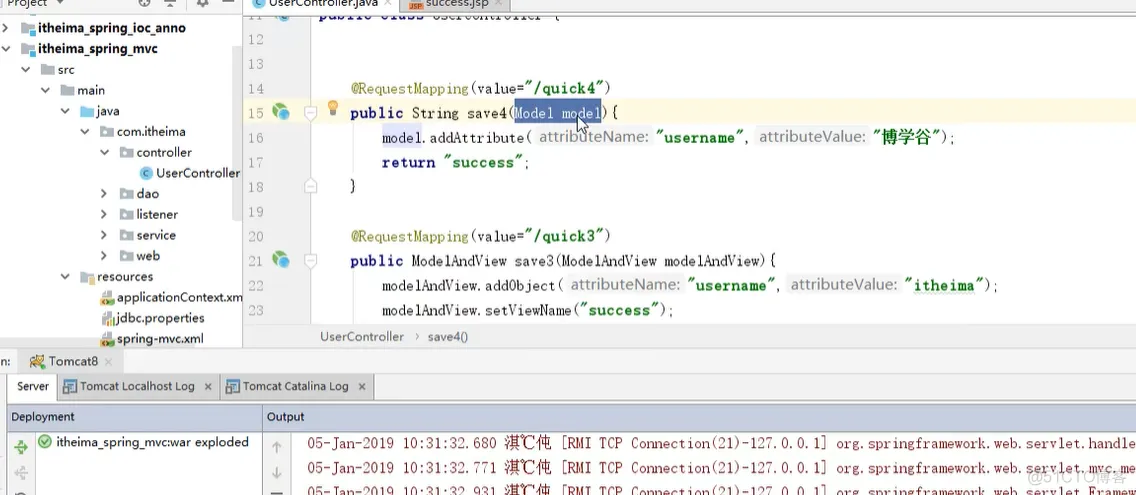Expand the dao package folder
1136x495 pixels.
click(104, 194)
